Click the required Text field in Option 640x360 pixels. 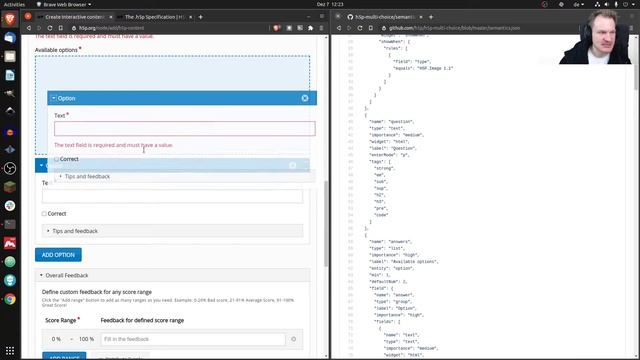[184, 129]
